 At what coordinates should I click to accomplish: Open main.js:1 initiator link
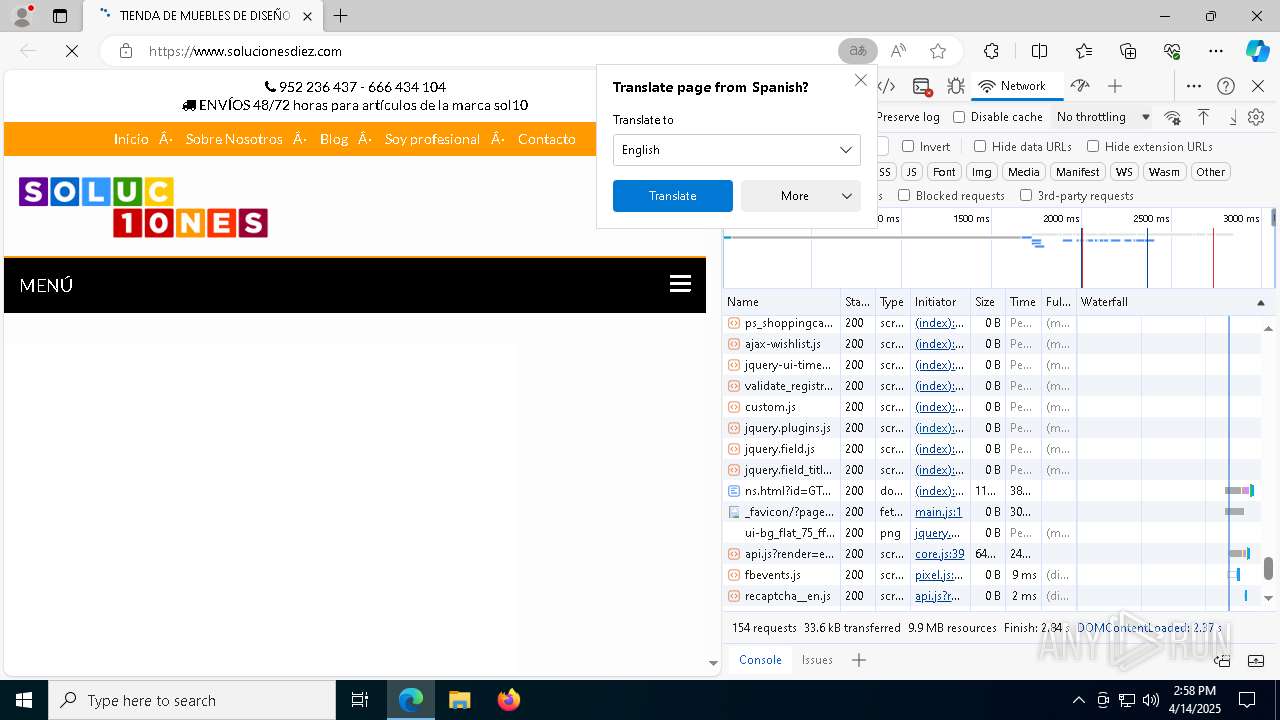tap(938, 512)
